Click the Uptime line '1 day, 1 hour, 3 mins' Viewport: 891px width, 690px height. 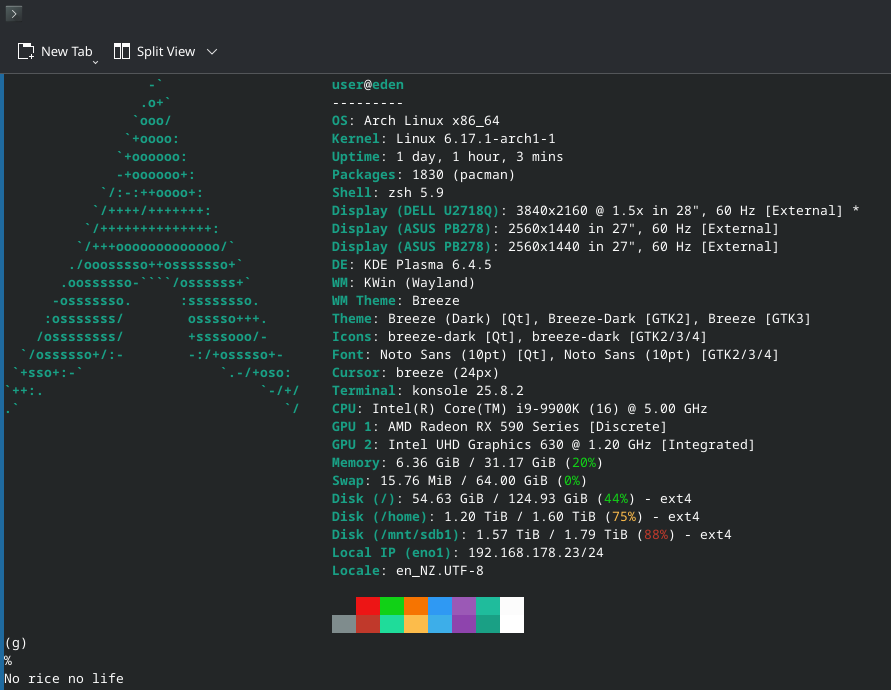(479, 157)
